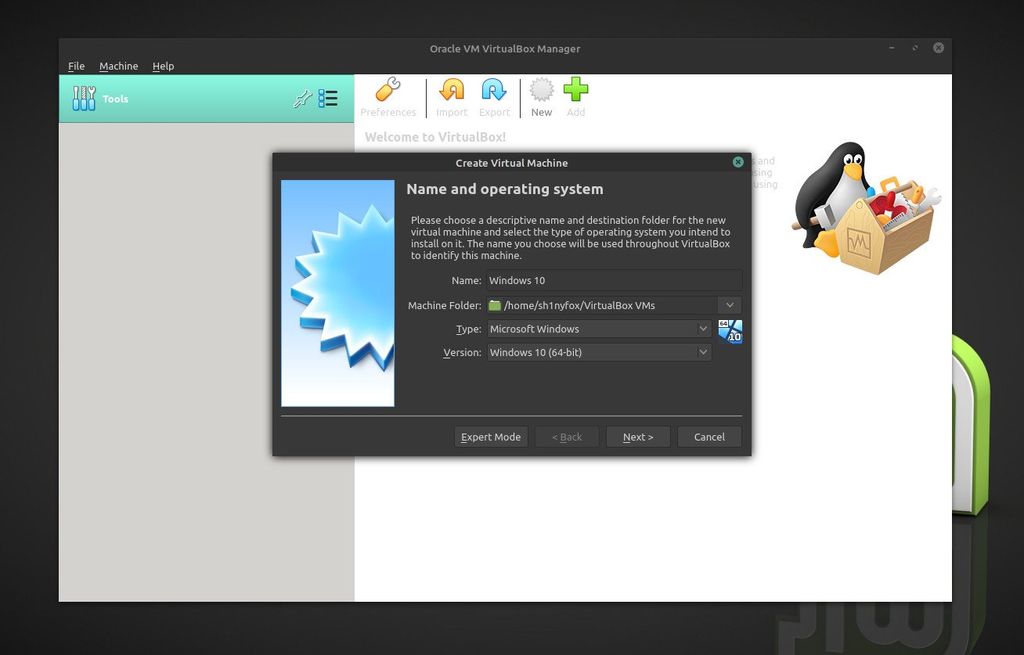Click the 'Create Virtual Machine' dialog title

pos(511,163)
